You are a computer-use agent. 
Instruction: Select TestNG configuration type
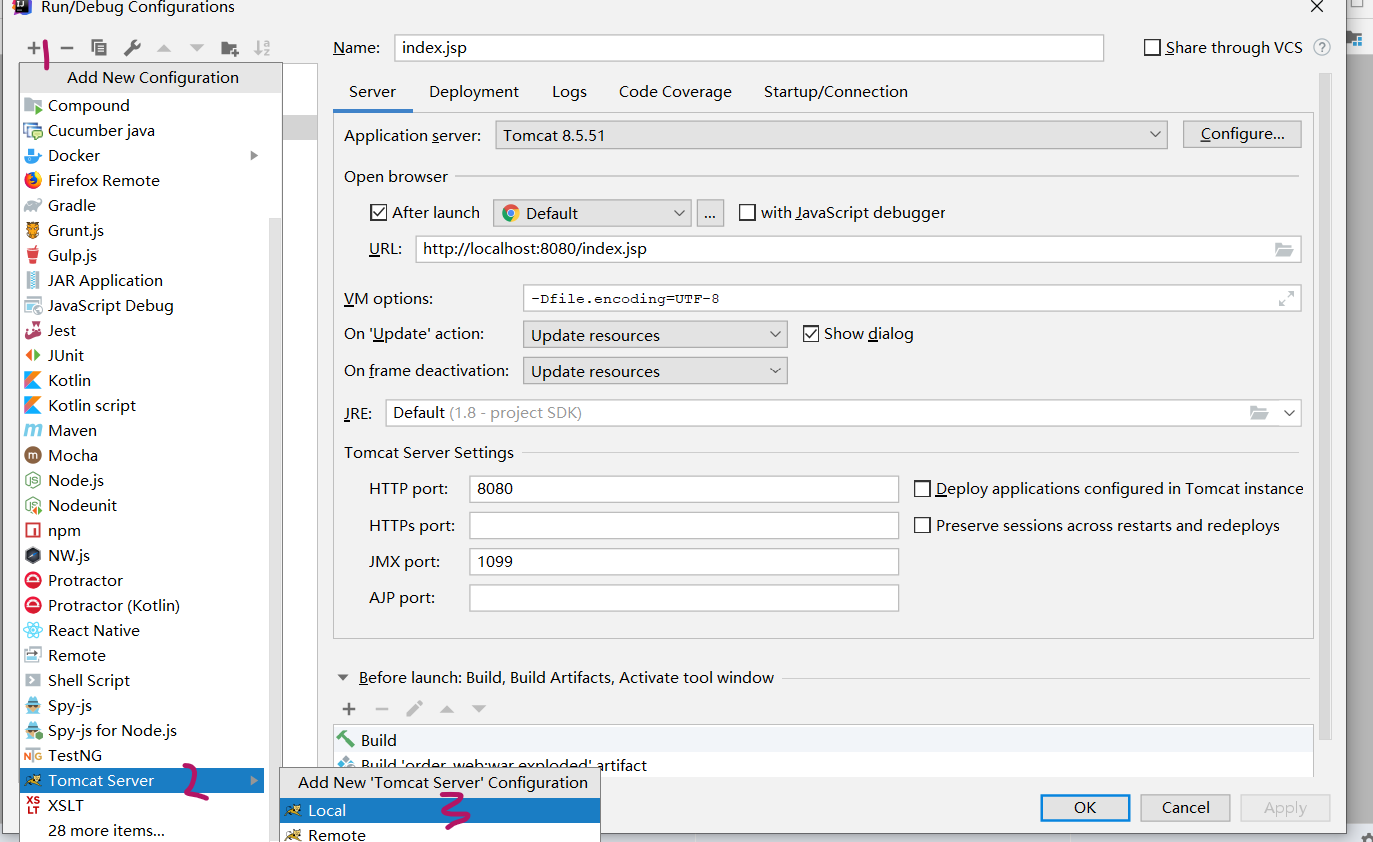tap(74, 755)
